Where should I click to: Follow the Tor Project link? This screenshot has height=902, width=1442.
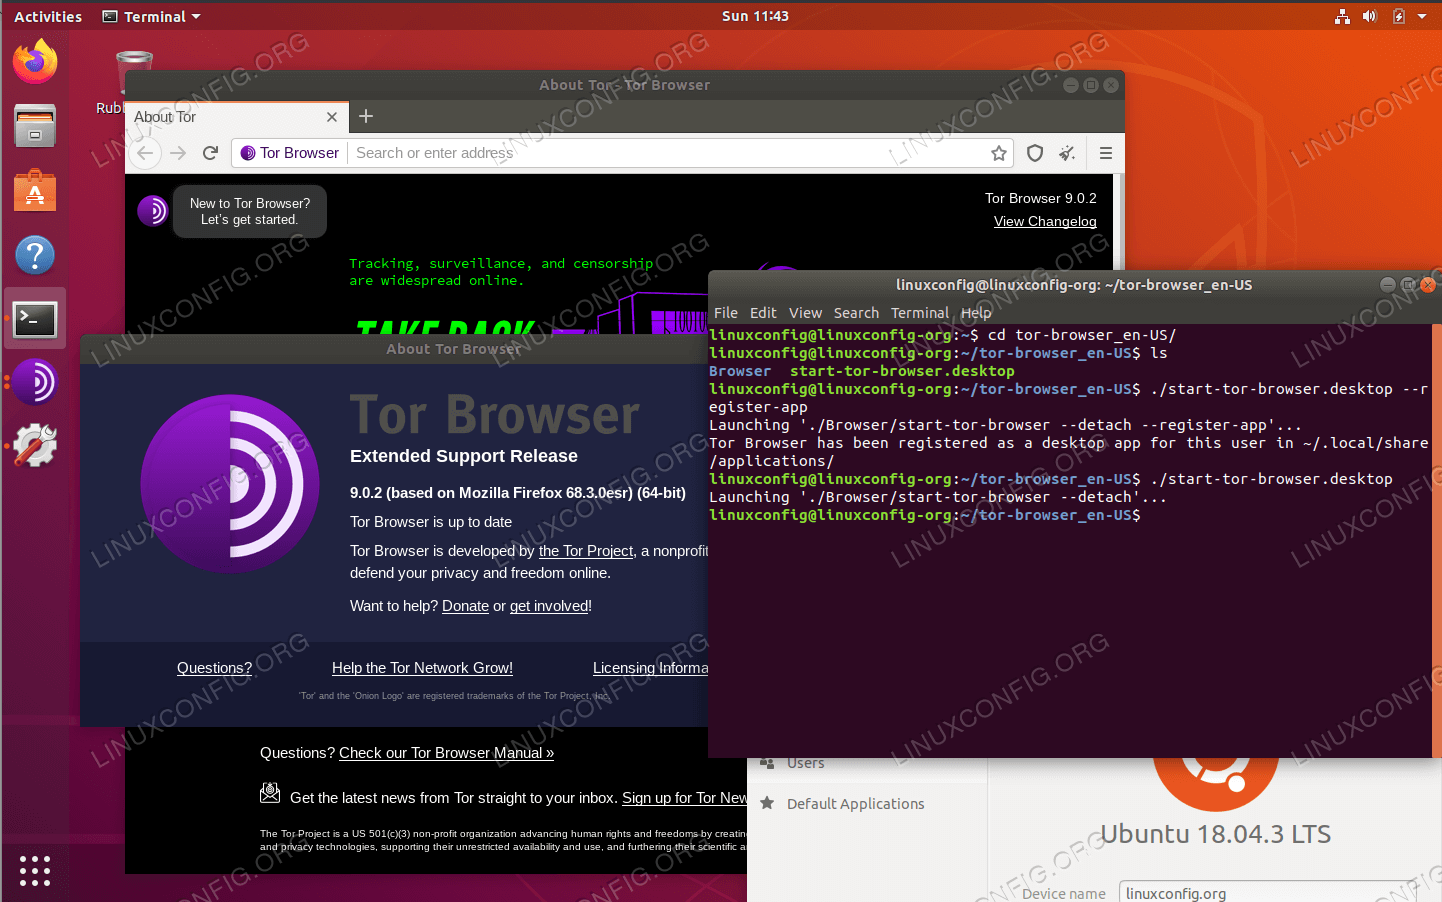pos(586,551)
